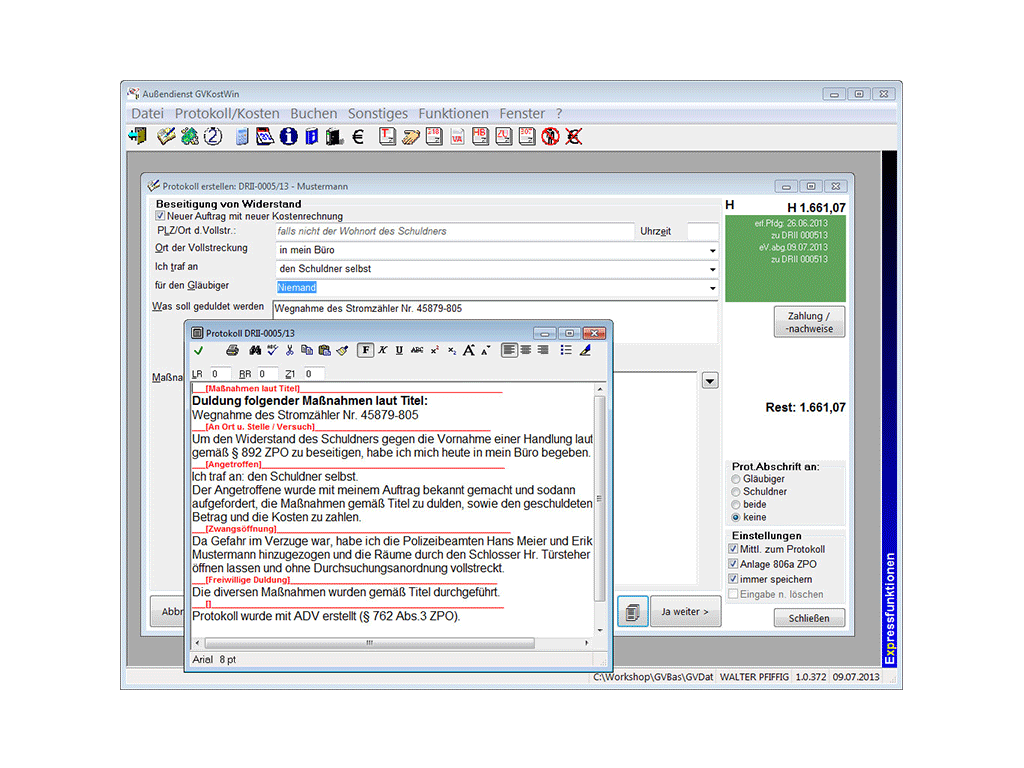Toggle bold formatting F button

pyautogui.click(x=366, y=350)
